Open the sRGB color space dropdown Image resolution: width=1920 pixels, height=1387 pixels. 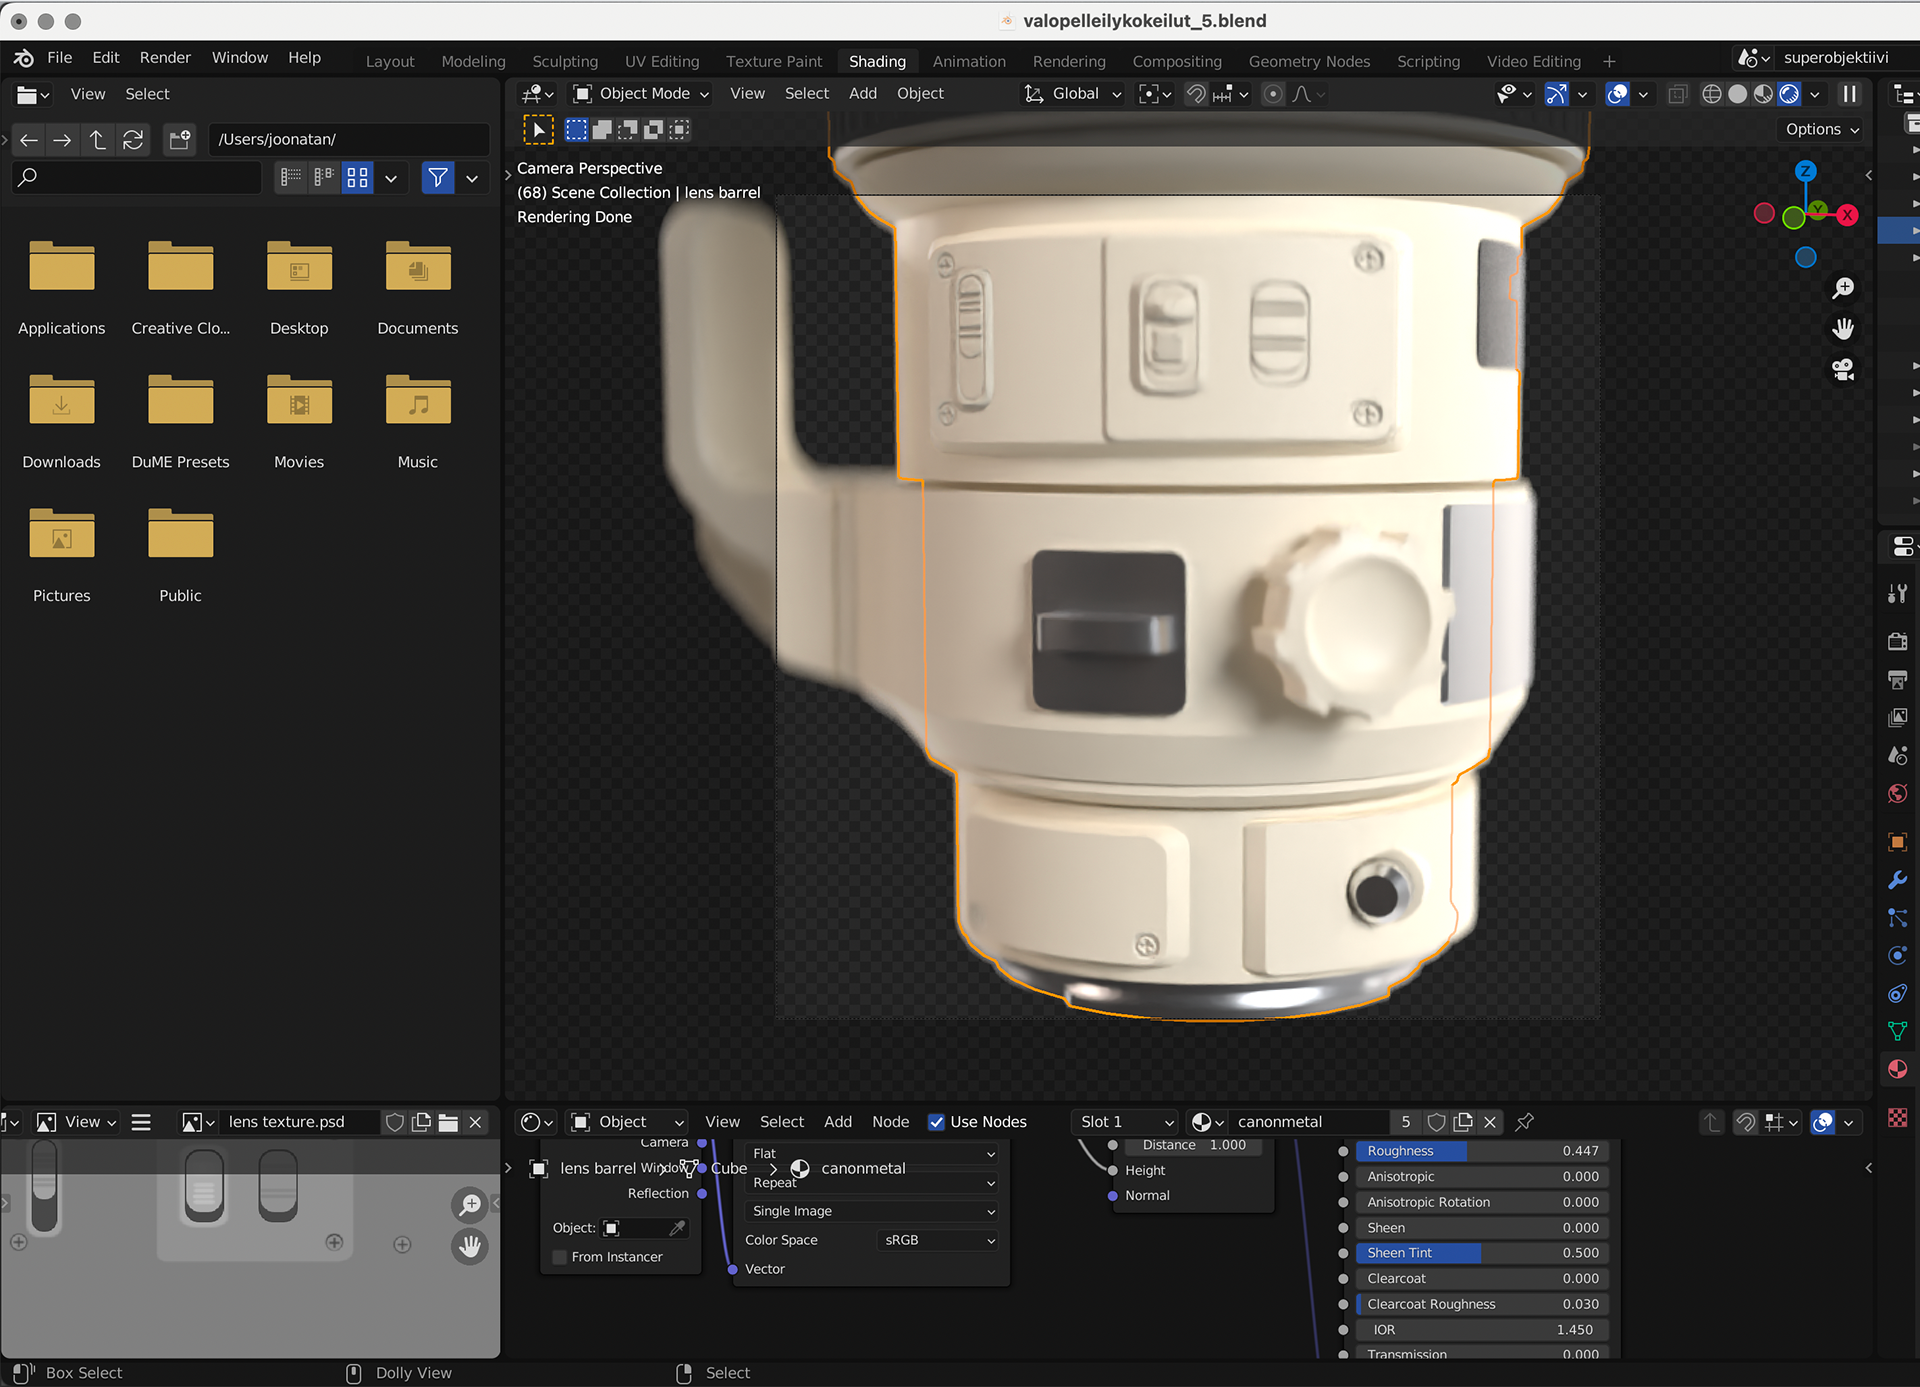point(939,1240)
